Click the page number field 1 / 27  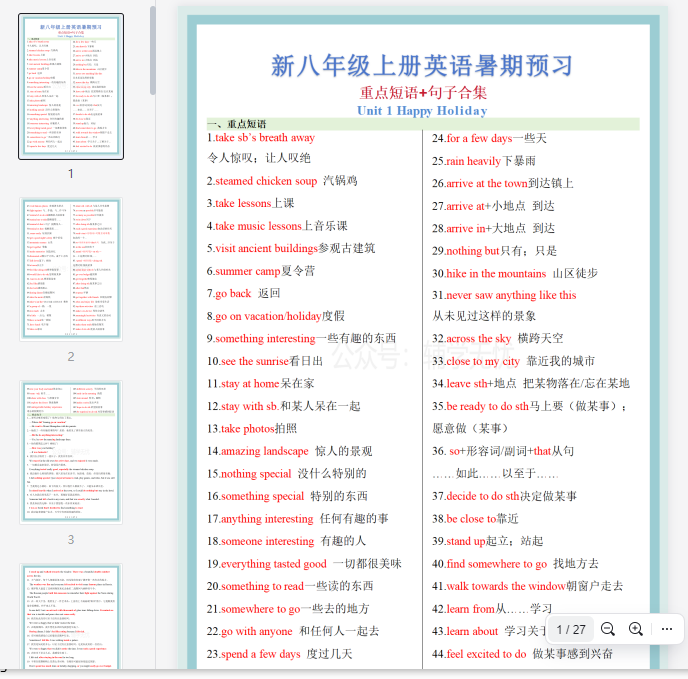coord(571,629)
